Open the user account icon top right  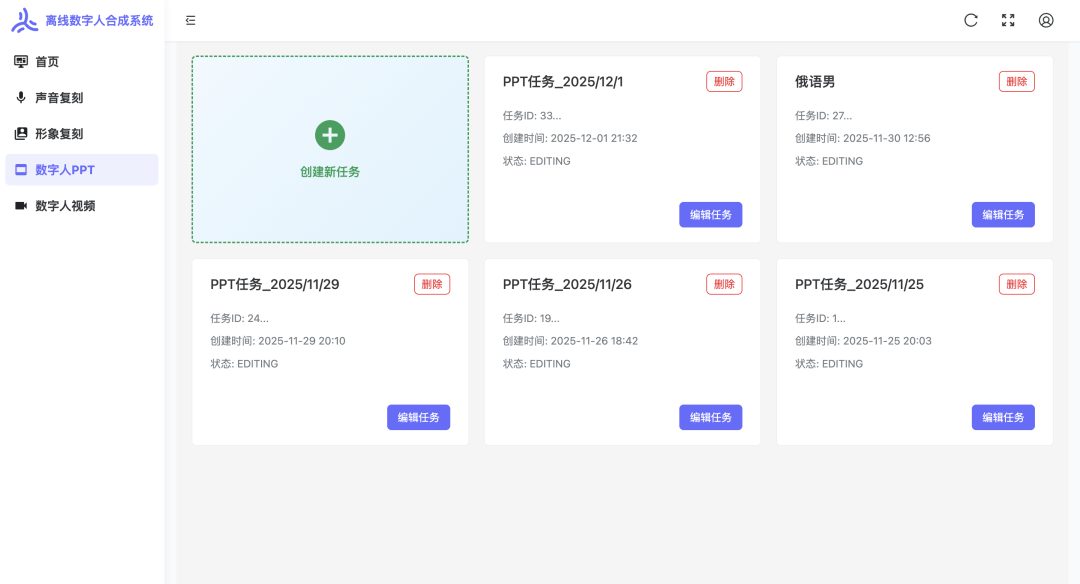tap(1045, 19)
